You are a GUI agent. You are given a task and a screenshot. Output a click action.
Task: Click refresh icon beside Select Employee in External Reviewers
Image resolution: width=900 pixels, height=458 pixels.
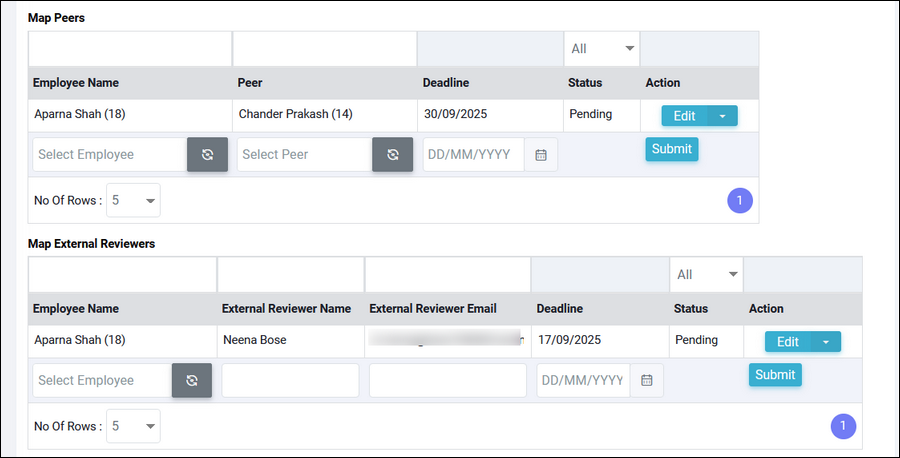[x=191, y=381]
